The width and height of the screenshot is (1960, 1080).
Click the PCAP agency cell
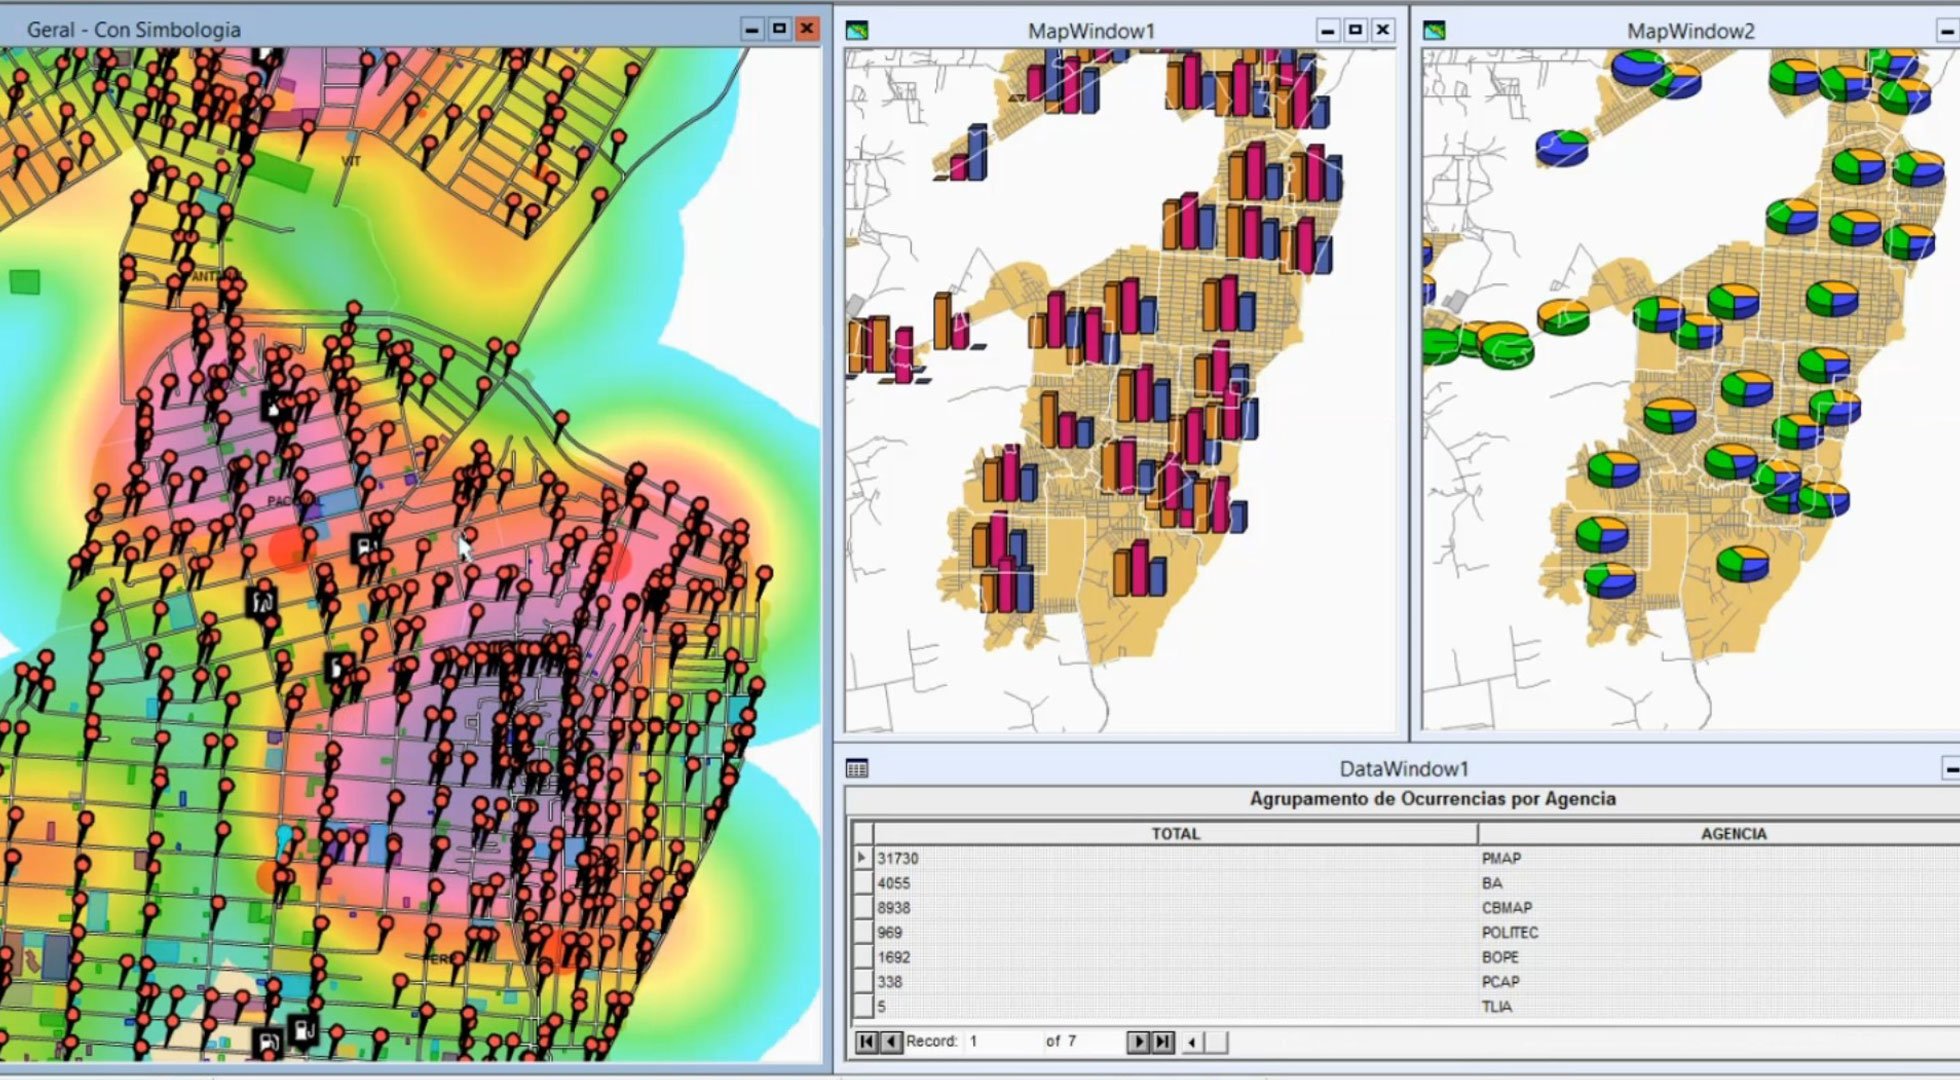[1719, 982]
